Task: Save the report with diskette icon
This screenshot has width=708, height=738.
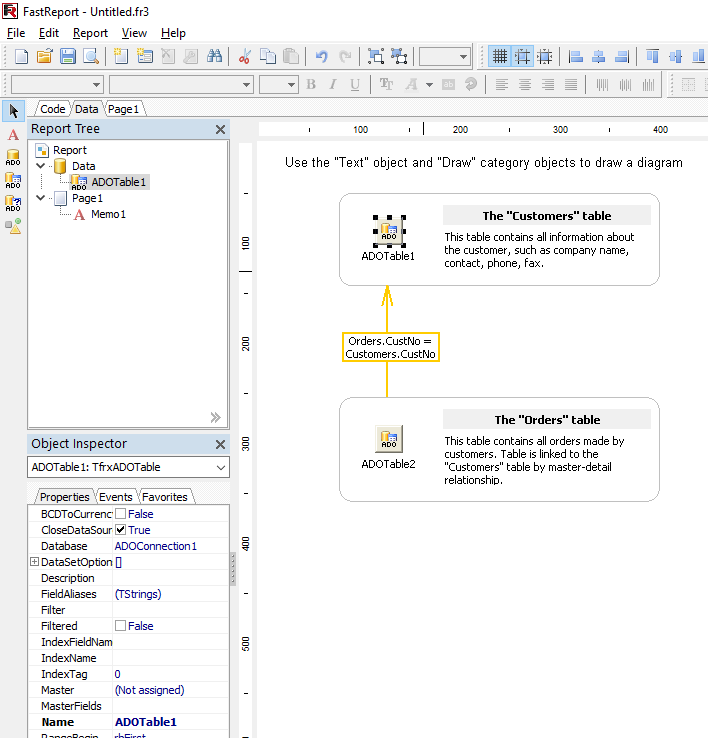Action: coord(68,56)
